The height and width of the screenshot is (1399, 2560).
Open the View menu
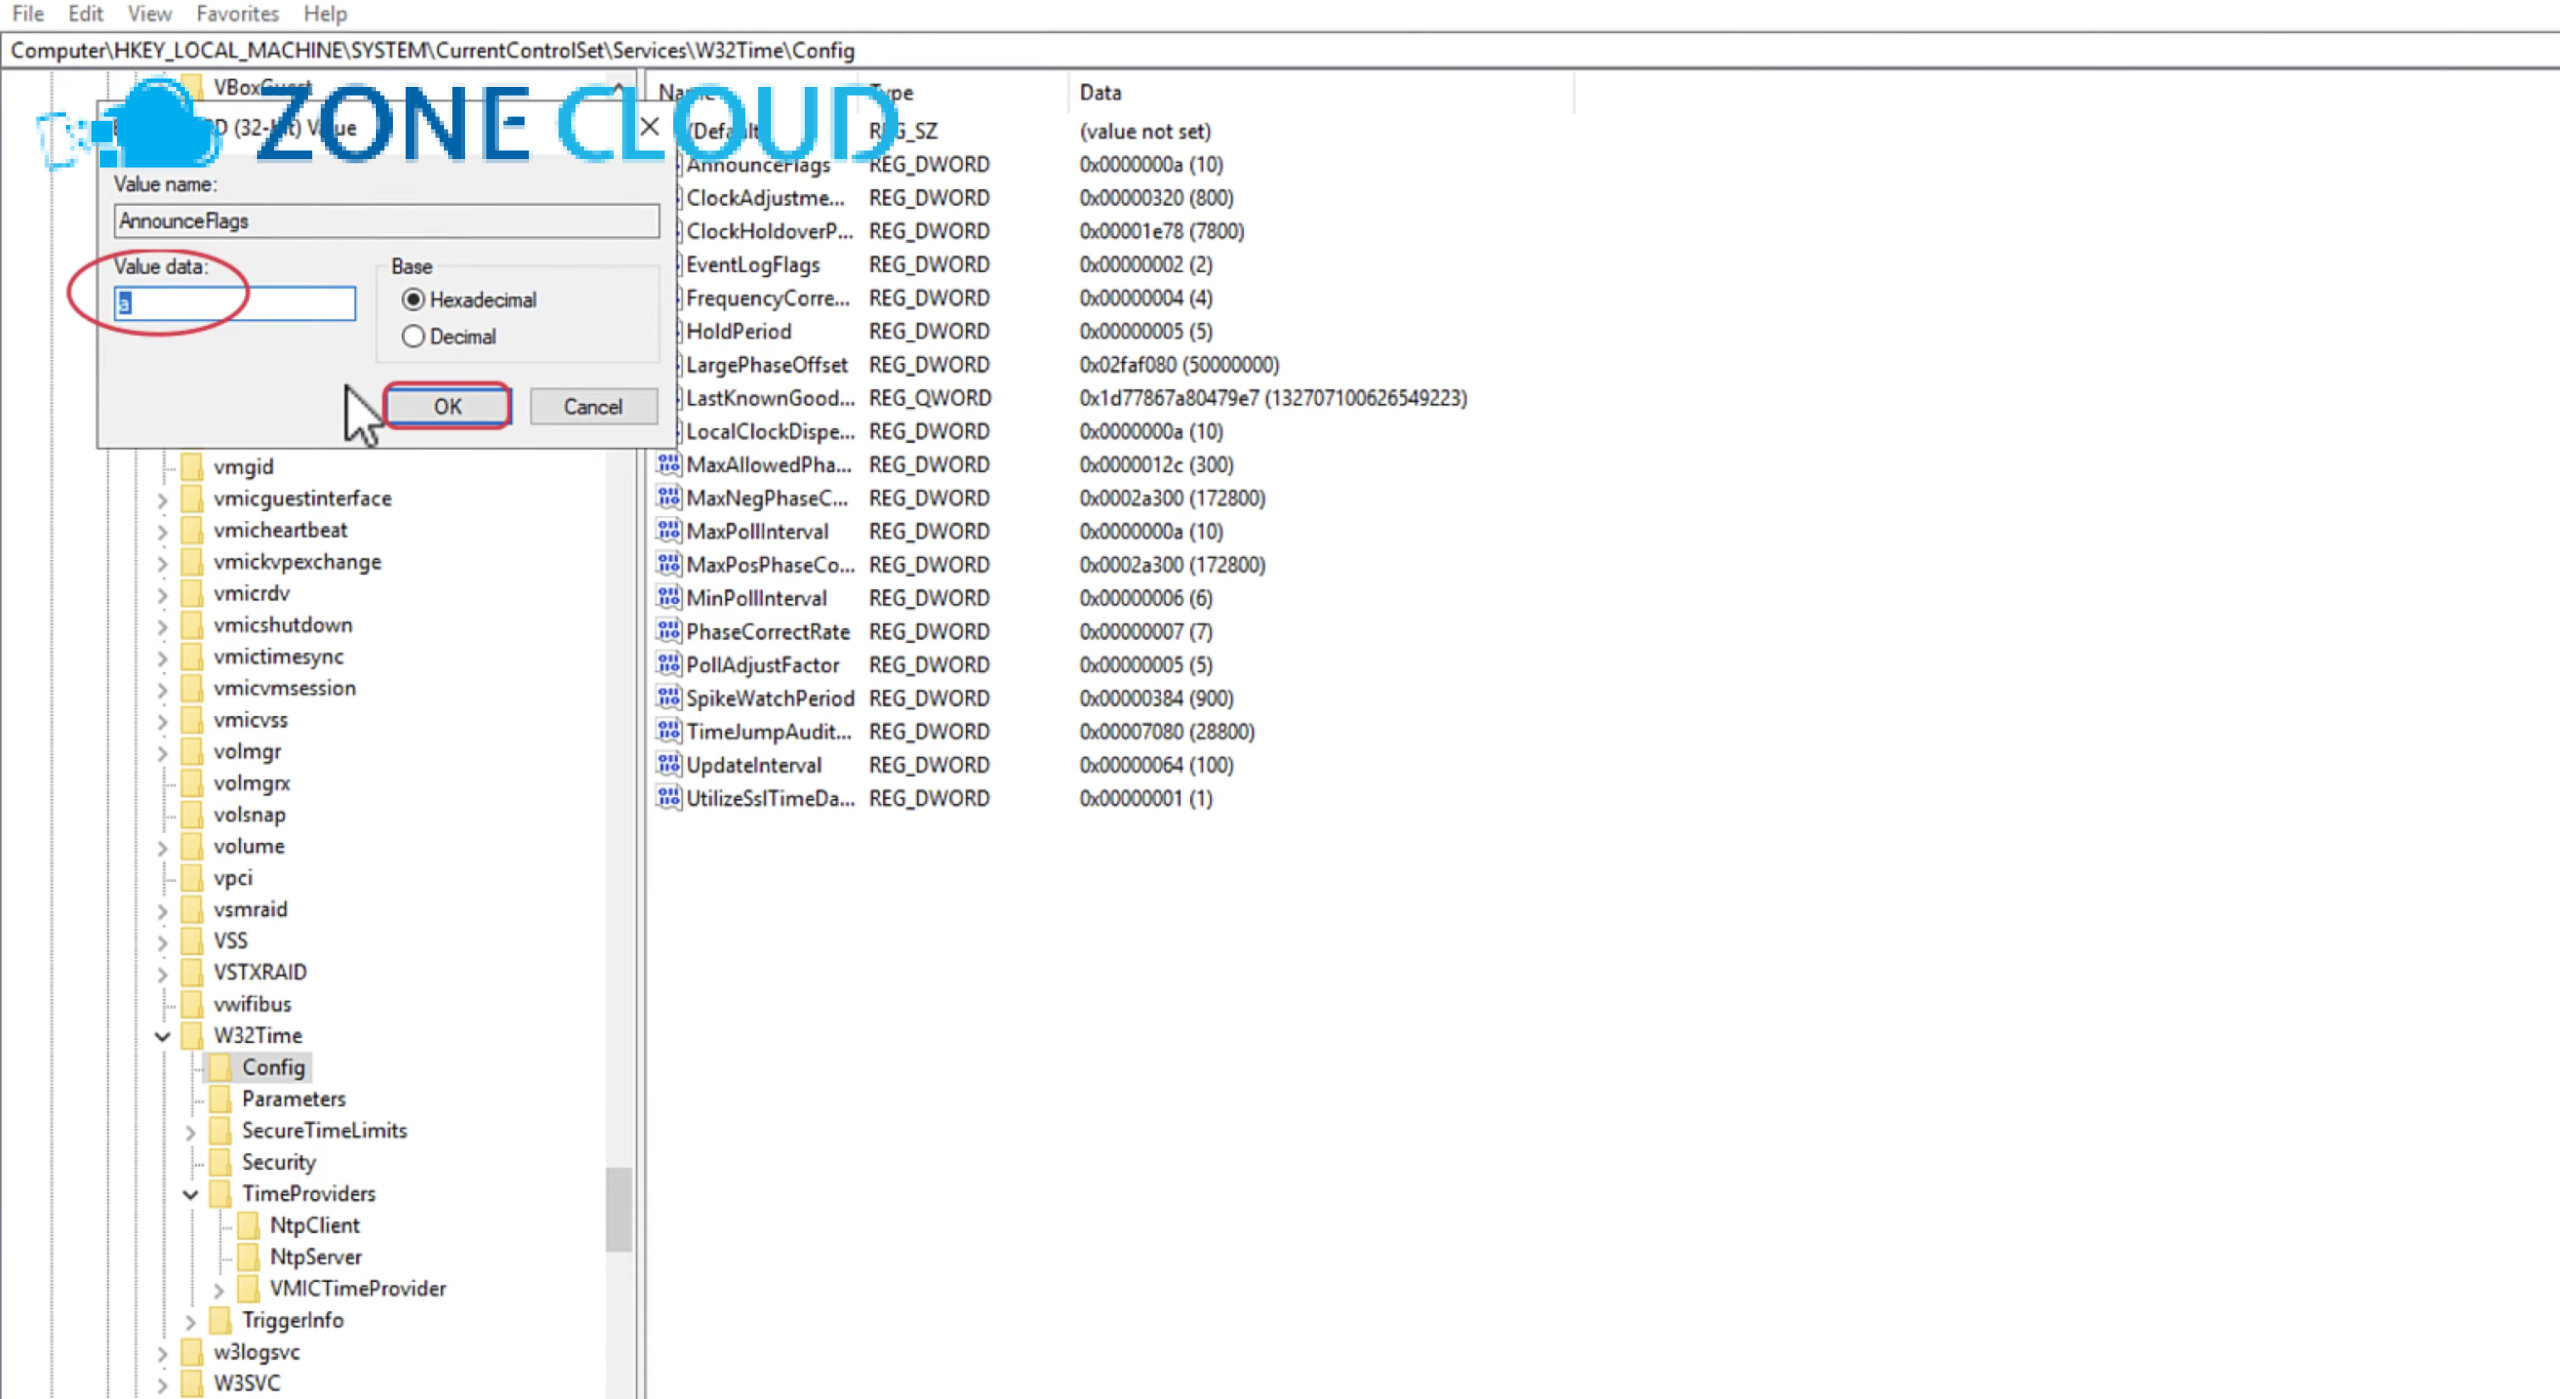[150, 14]
